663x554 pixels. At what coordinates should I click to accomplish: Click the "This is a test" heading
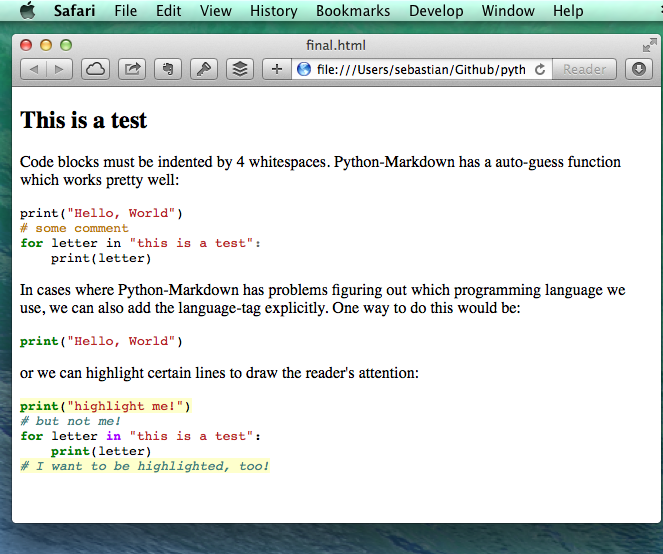83,120
